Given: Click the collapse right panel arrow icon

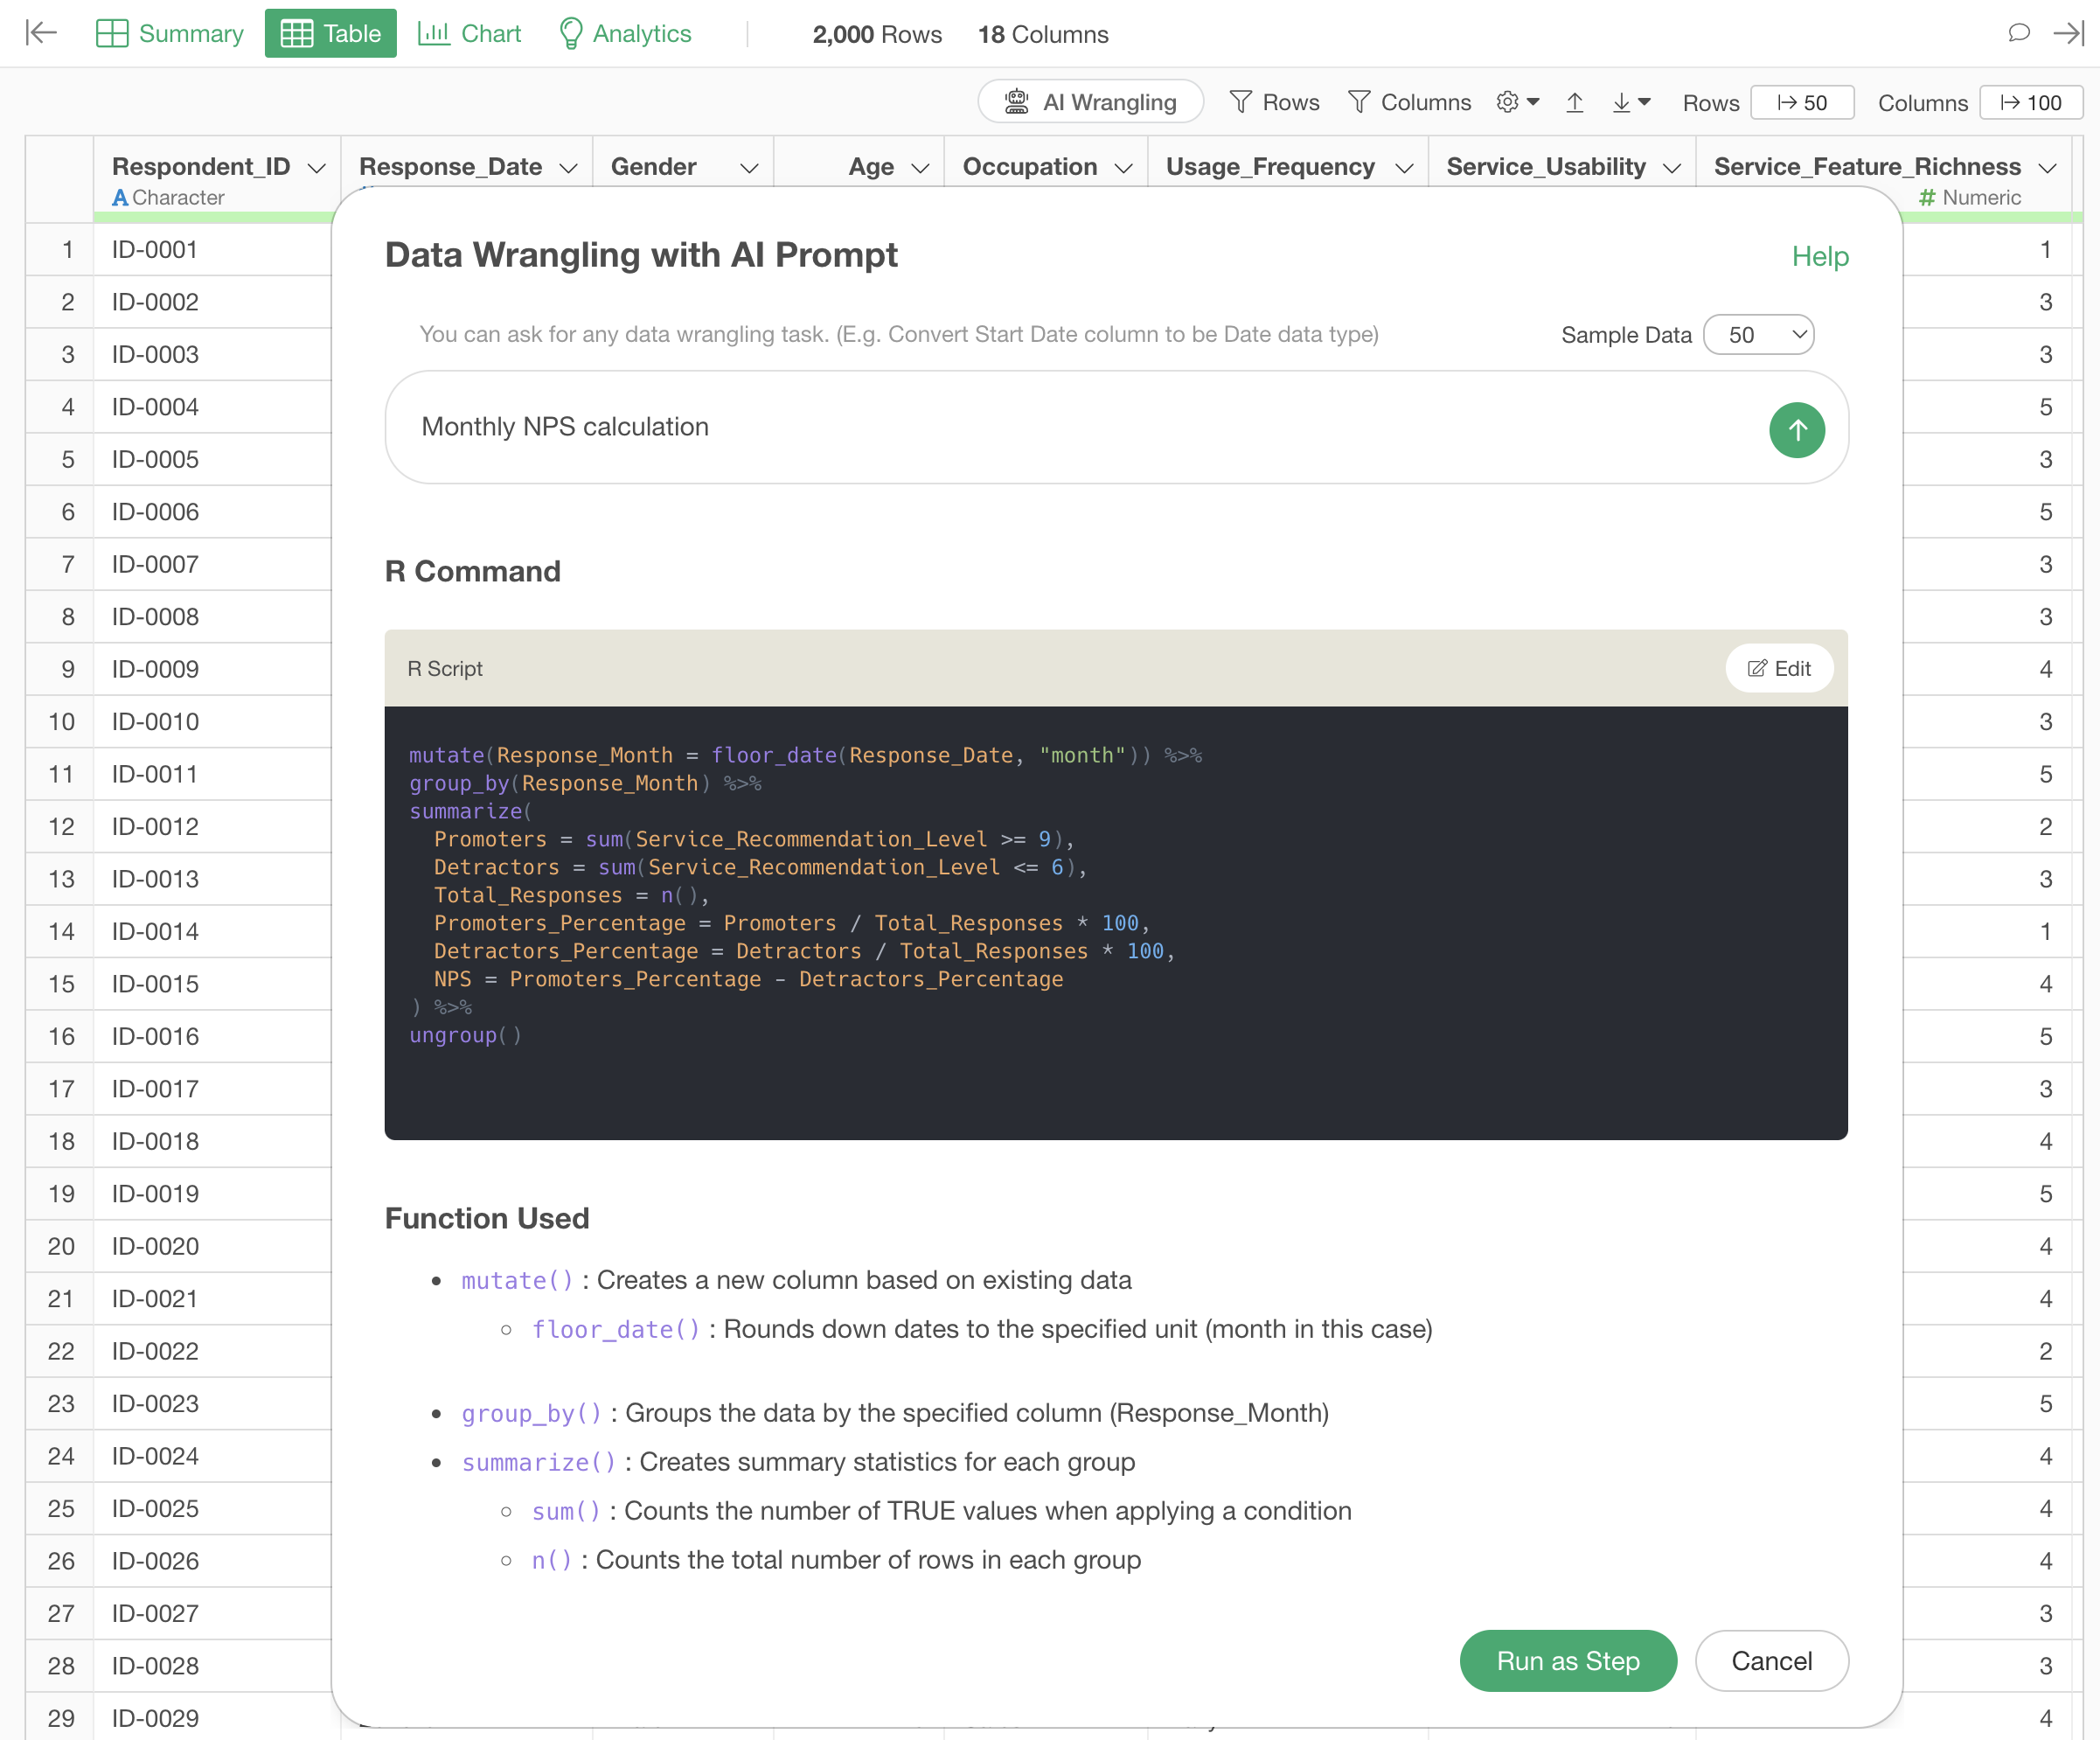Looking at the screenshot, I should click(x=2068, y=33).
